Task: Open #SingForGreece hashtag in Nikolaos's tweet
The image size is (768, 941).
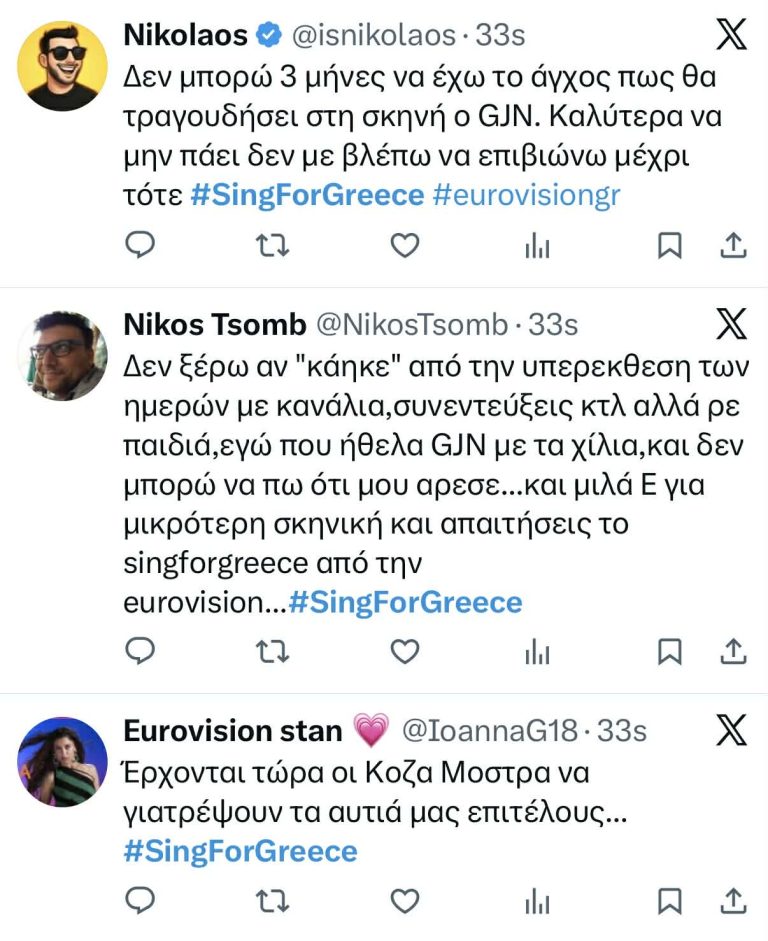Action: 307,195
